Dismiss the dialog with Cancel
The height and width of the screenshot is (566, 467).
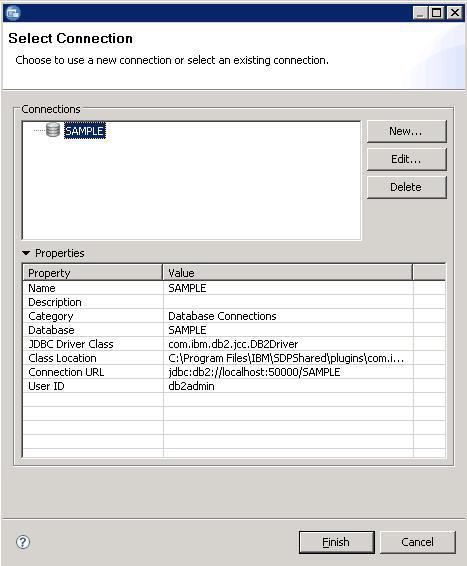click(x=418, y=542)
